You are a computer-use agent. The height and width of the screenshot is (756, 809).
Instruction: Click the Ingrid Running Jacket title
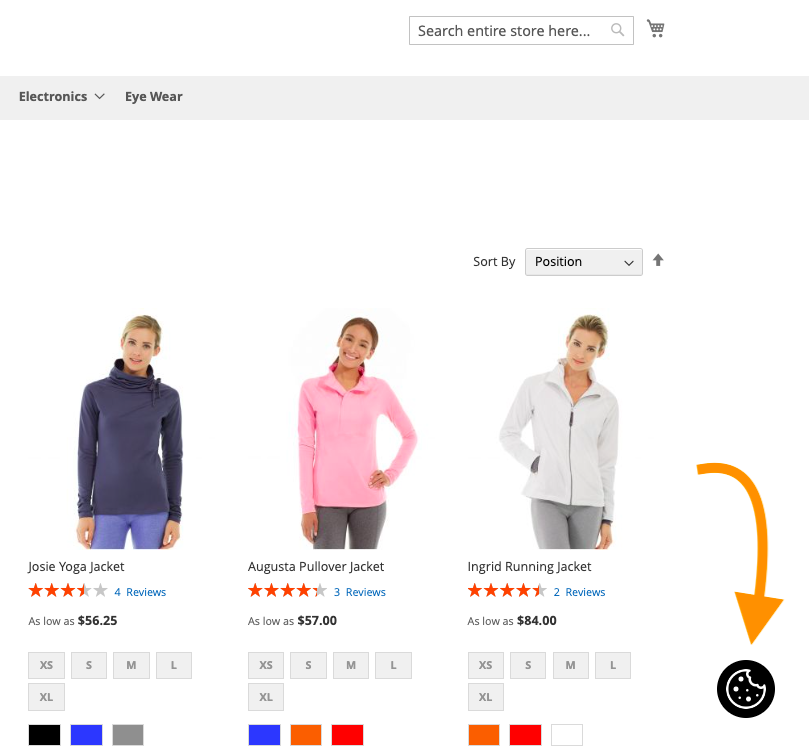click(529, 567)
